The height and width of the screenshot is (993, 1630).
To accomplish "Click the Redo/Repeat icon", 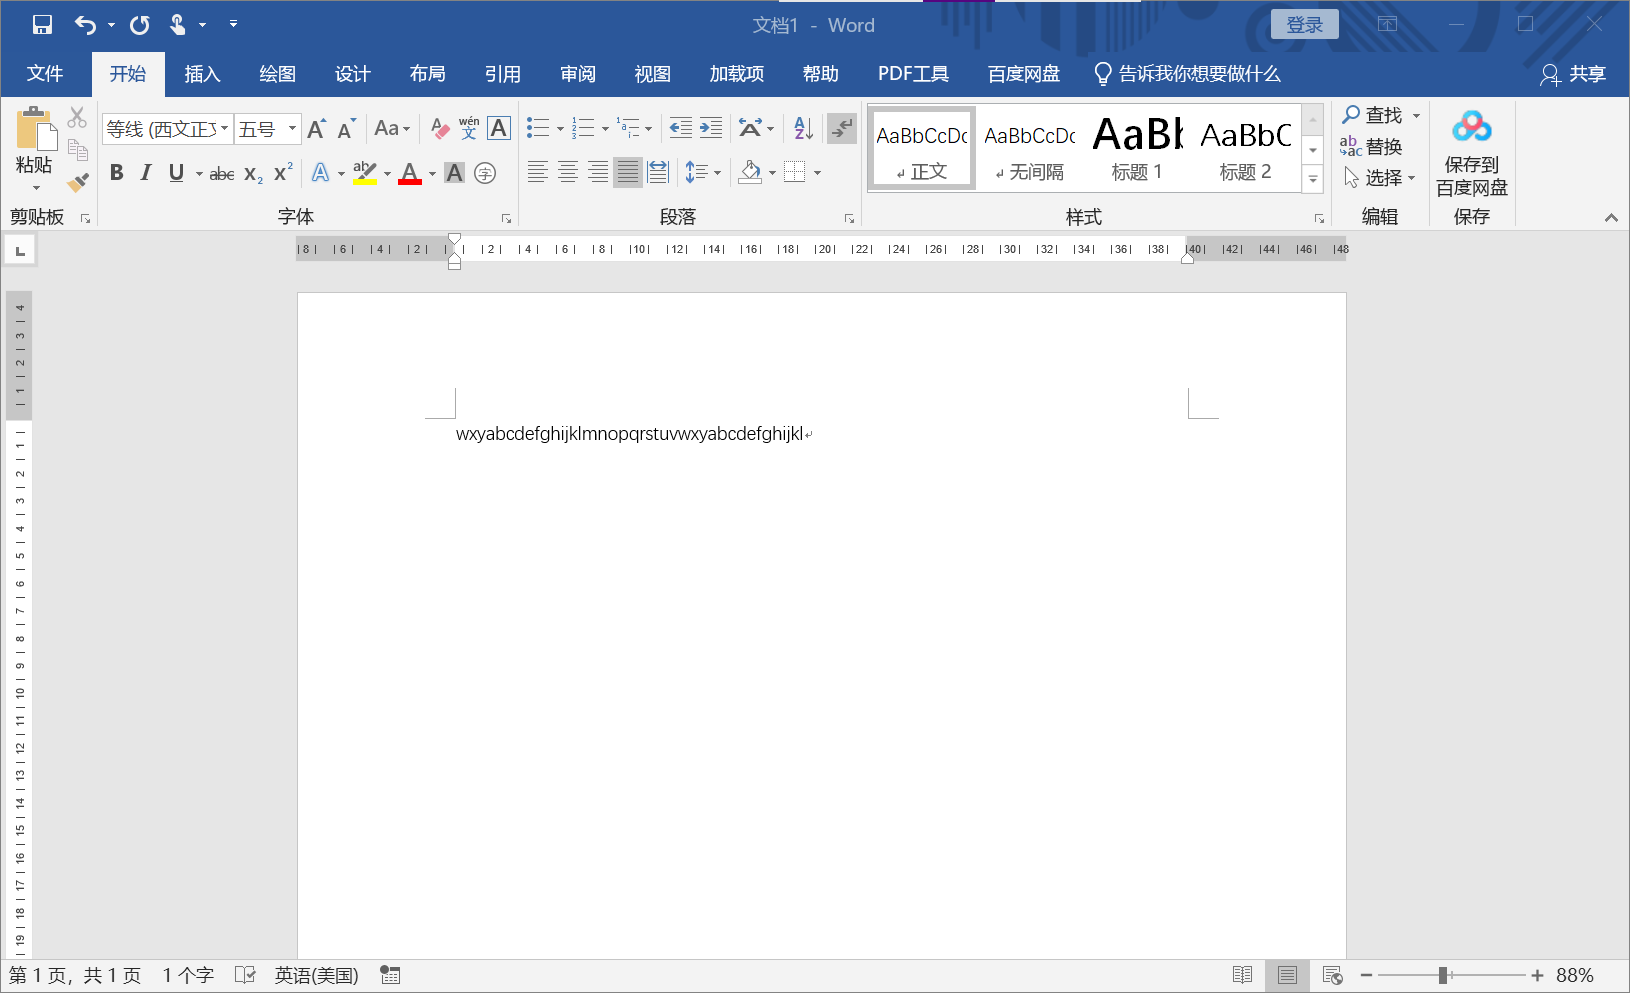I will coord(139,25).
